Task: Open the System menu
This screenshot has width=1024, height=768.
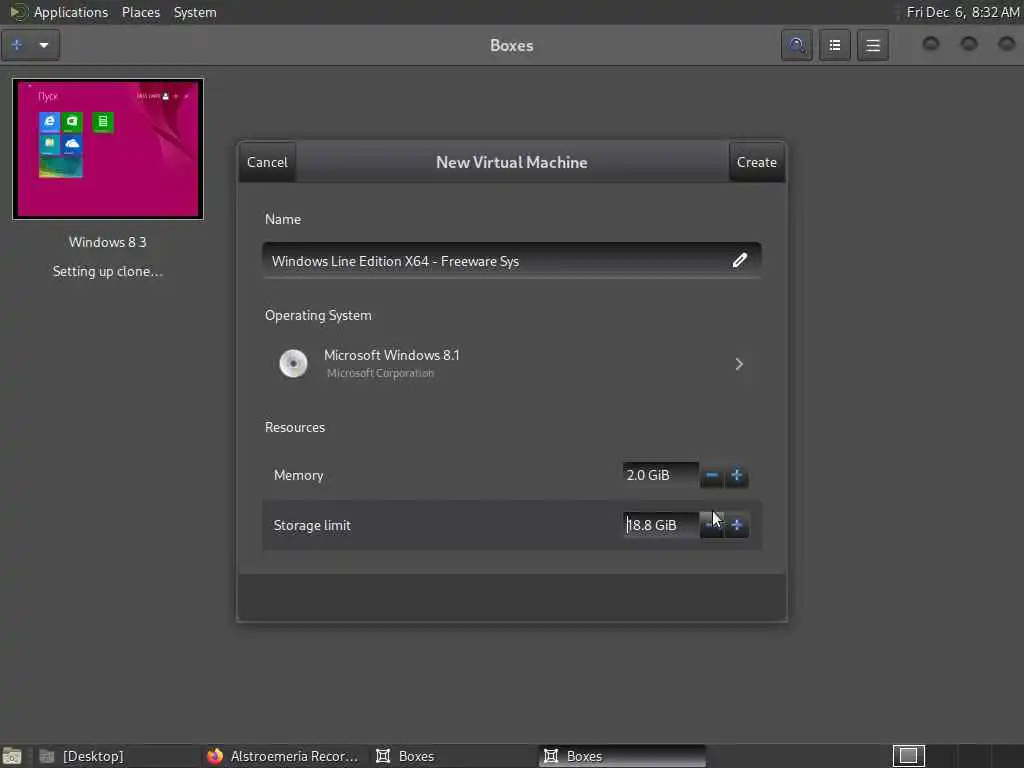Action: 195,12
